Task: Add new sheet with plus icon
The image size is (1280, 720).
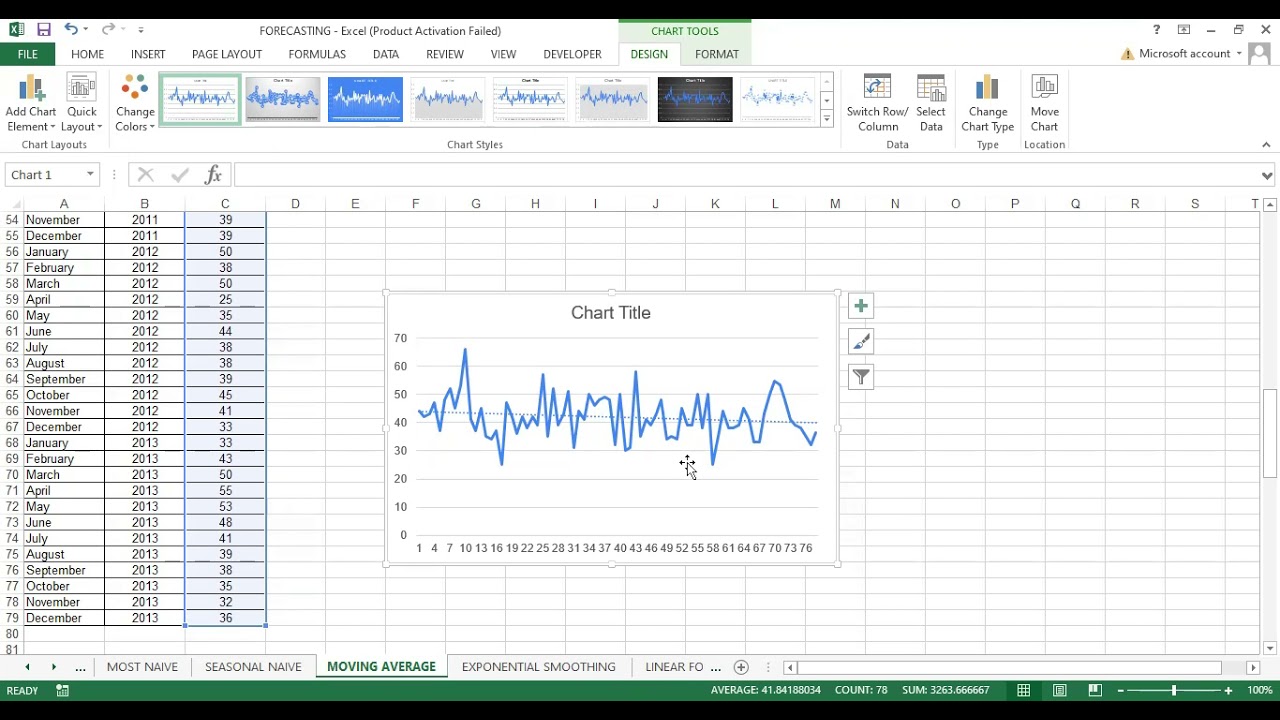Action: [741, 667]
